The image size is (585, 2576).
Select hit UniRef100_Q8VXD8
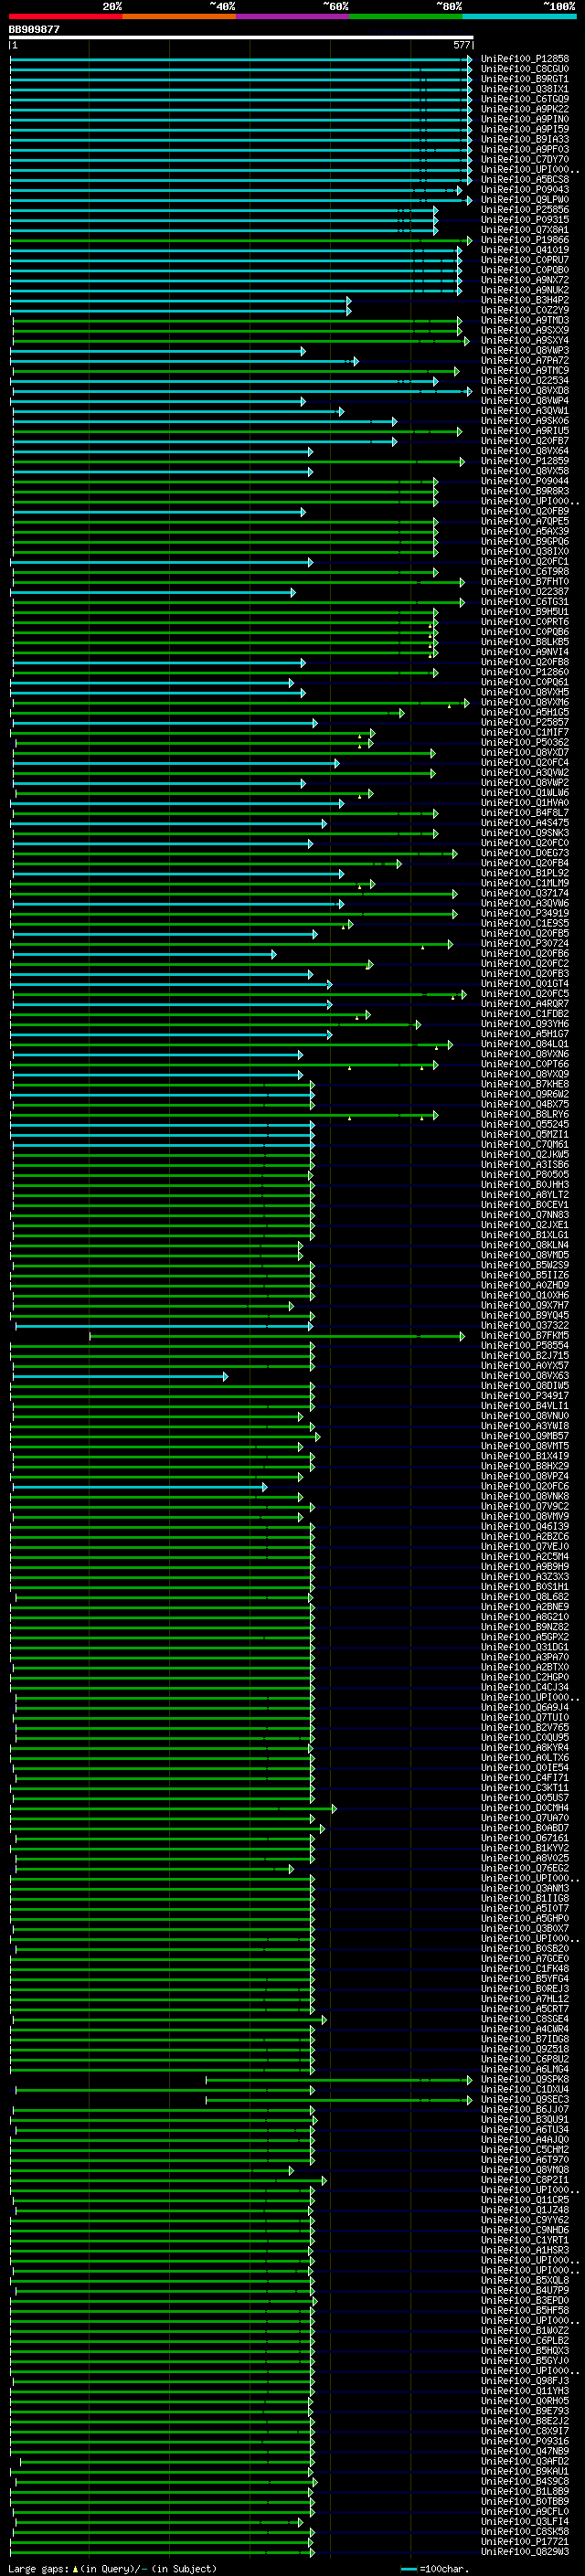[525, 391]
